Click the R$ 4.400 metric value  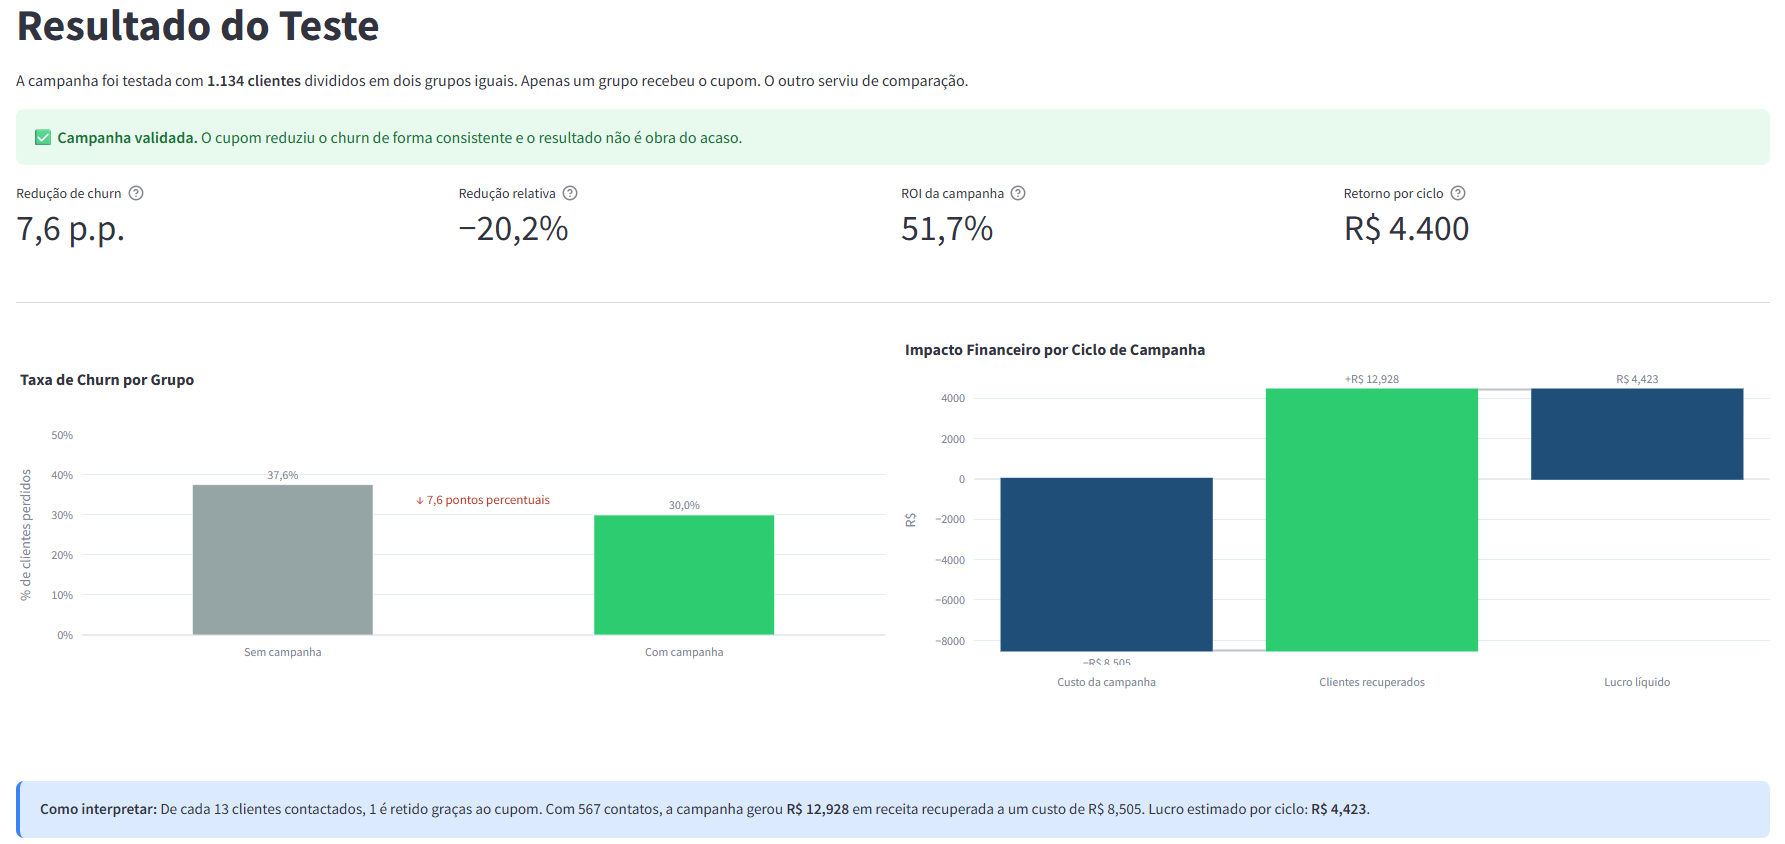[1406, 229]
